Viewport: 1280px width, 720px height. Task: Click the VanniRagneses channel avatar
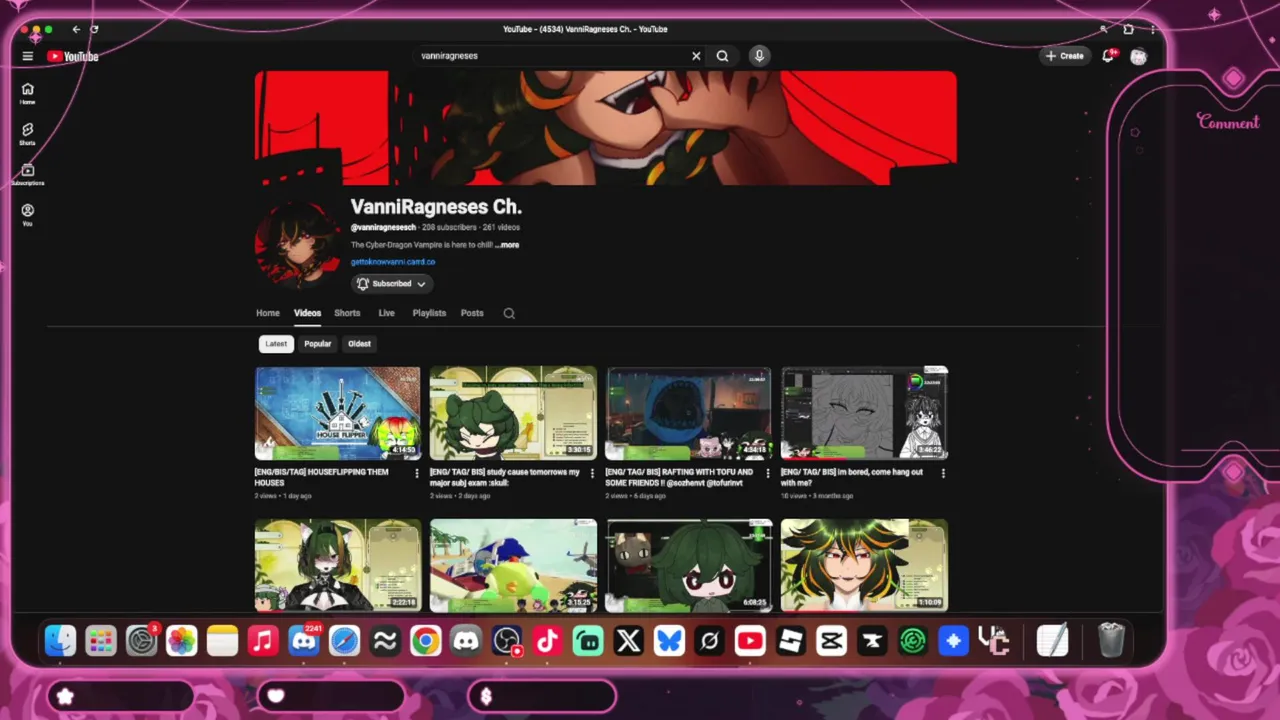point(296,244)
